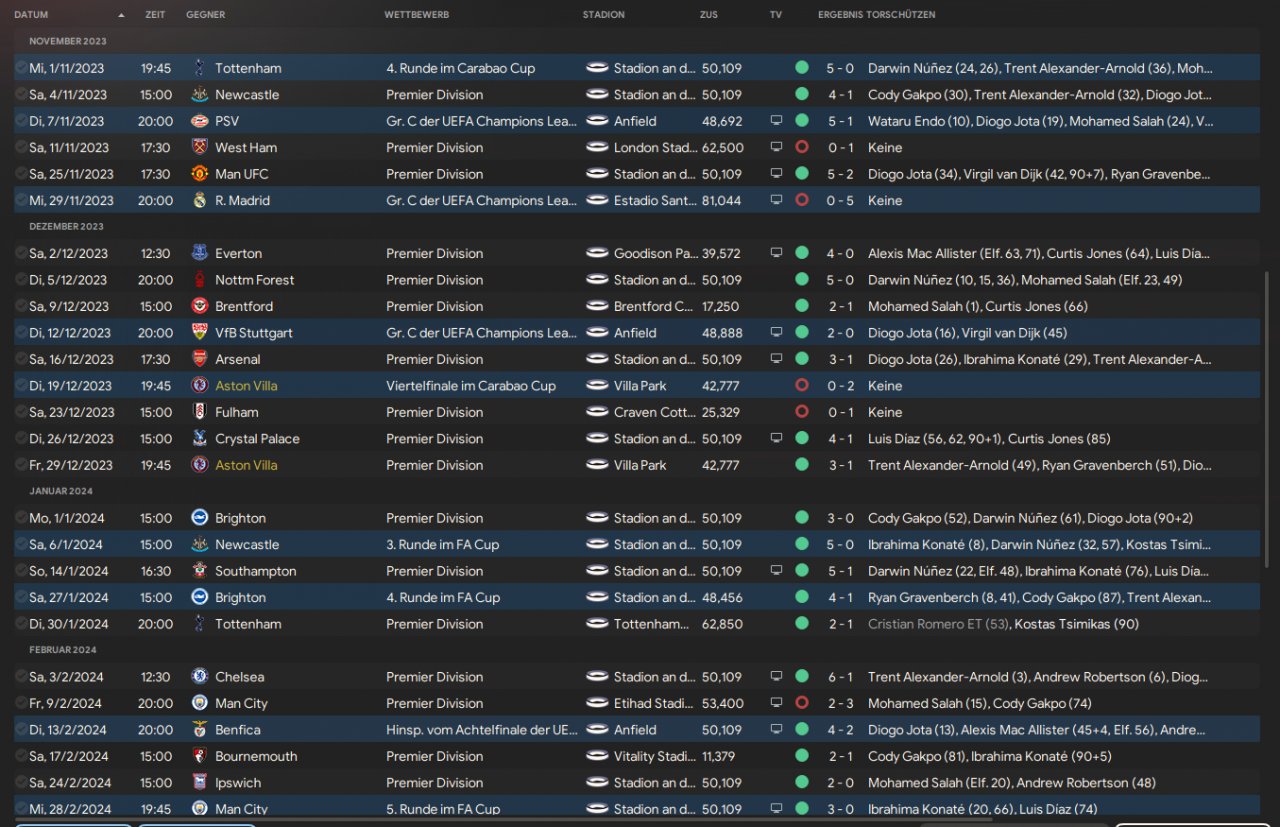
Task: Click the green win indicator in the Everton row
Action: tap(801, 253)
